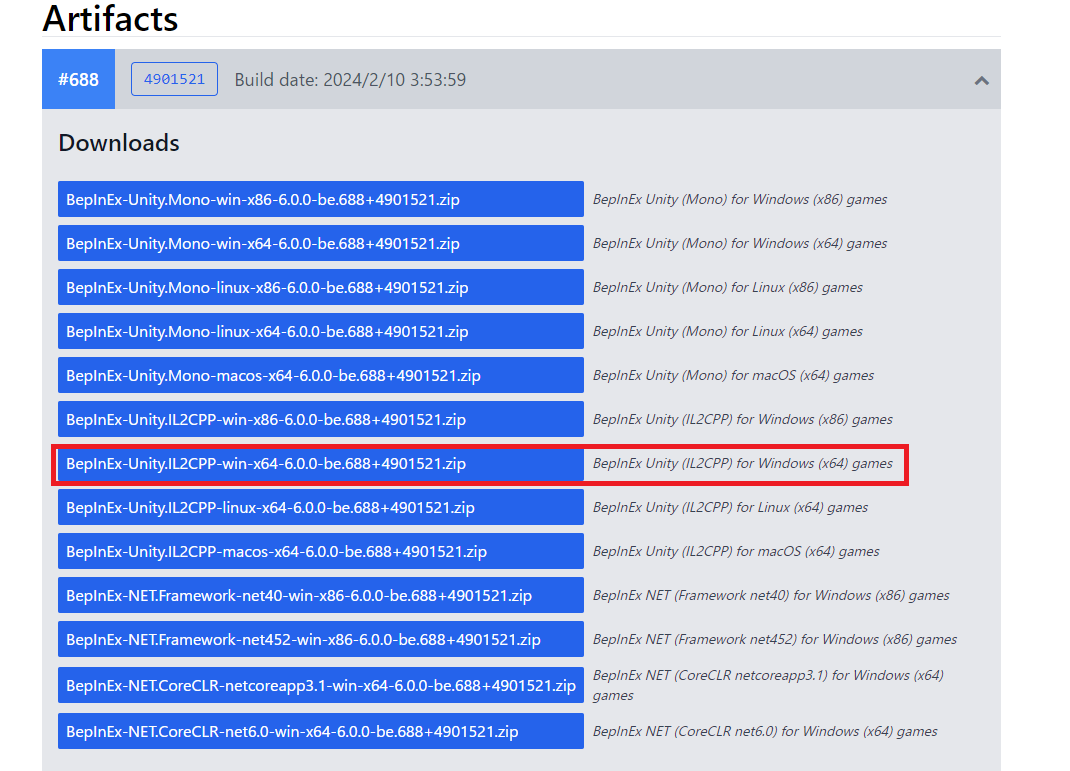Collapse build #688 with the chevron arrow

click(x=981, y=80)
